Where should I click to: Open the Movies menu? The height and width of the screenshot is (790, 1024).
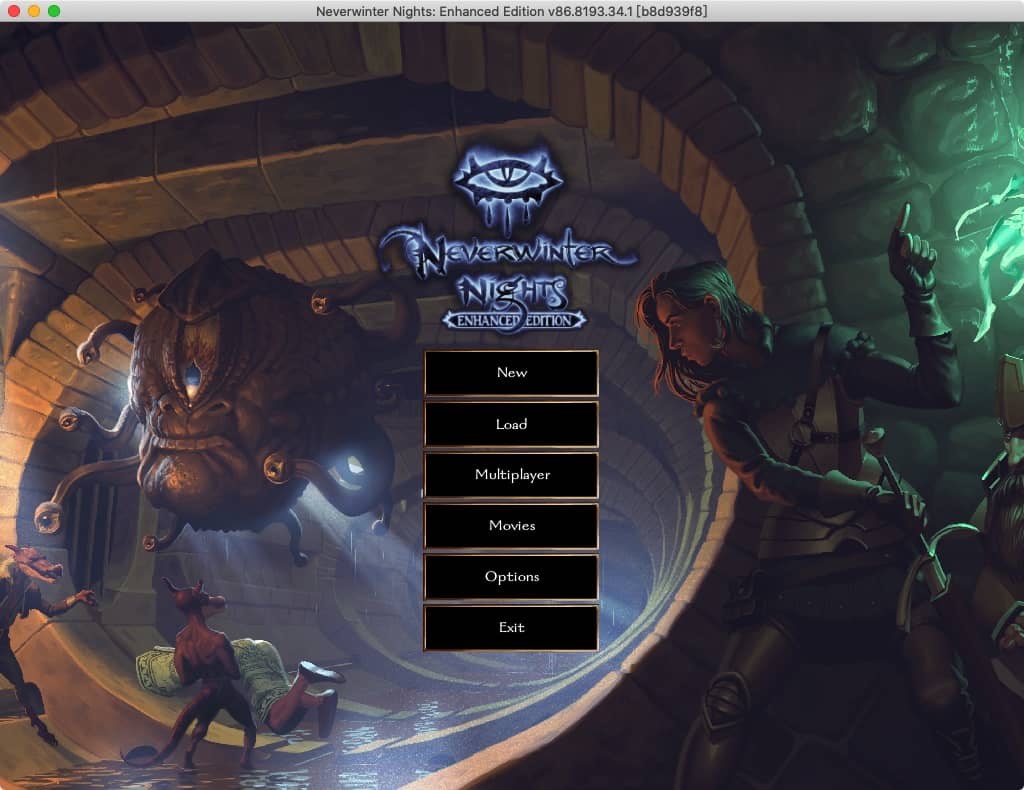(x=511, y=526)
